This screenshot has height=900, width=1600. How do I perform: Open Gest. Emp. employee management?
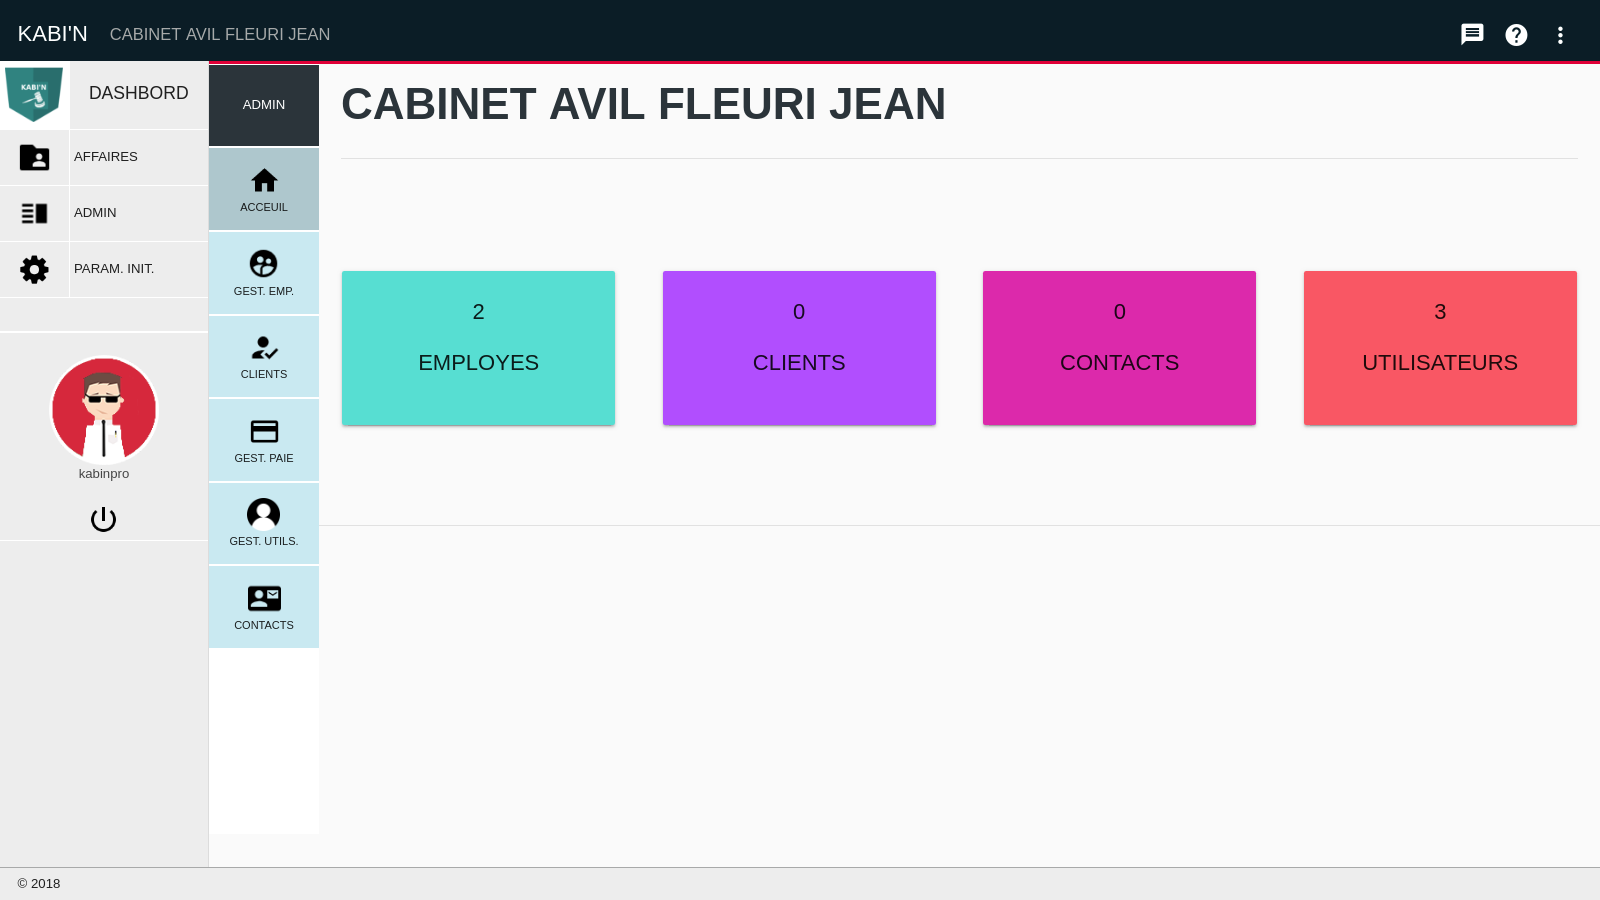(x=264, y=273)
